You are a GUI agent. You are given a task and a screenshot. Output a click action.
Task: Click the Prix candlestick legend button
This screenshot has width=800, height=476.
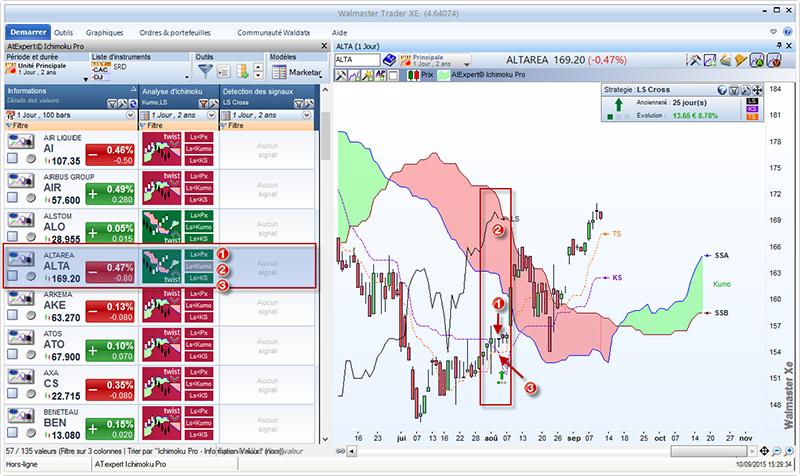(421, 75)
